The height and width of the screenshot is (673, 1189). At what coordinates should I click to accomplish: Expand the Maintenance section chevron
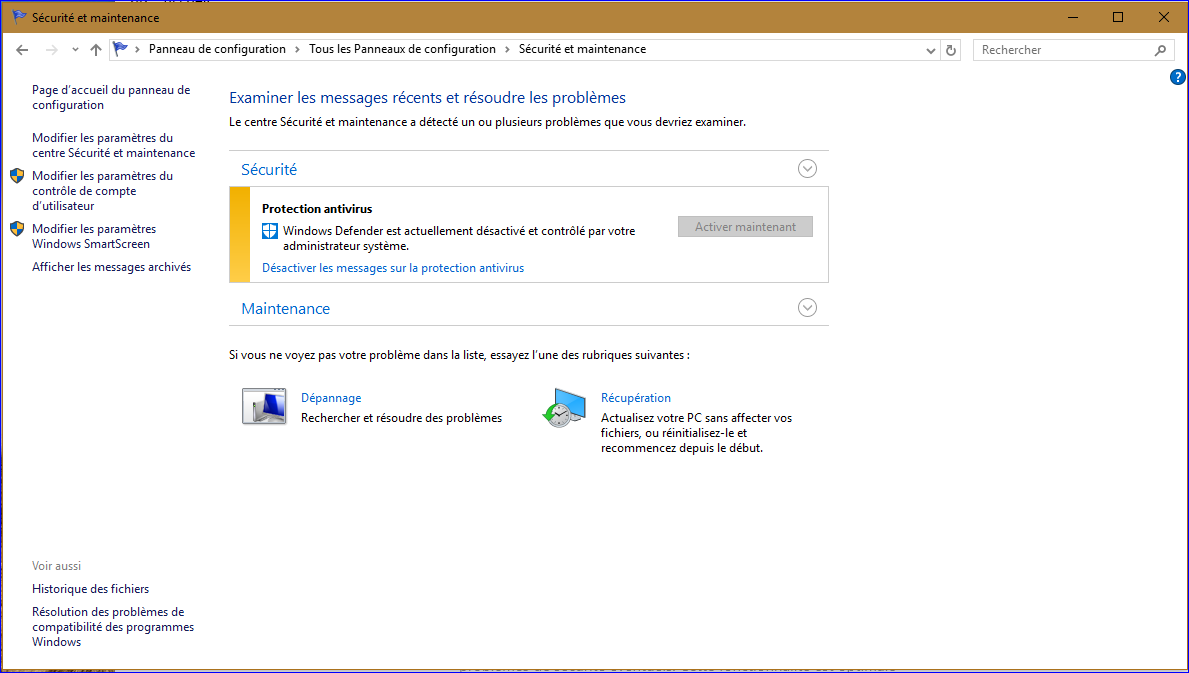click(x=807, y=308)
